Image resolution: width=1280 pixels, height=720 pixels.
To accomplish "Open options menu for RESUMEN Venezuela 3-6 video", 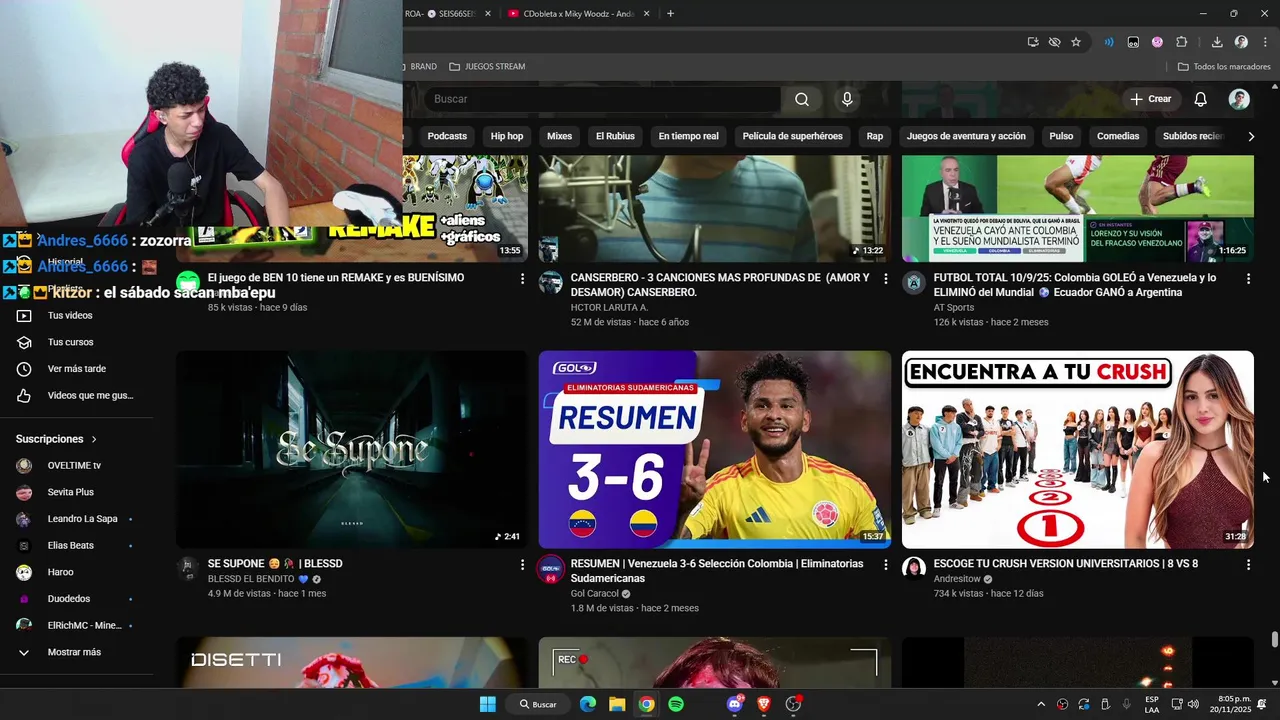I will pos(885,565).
